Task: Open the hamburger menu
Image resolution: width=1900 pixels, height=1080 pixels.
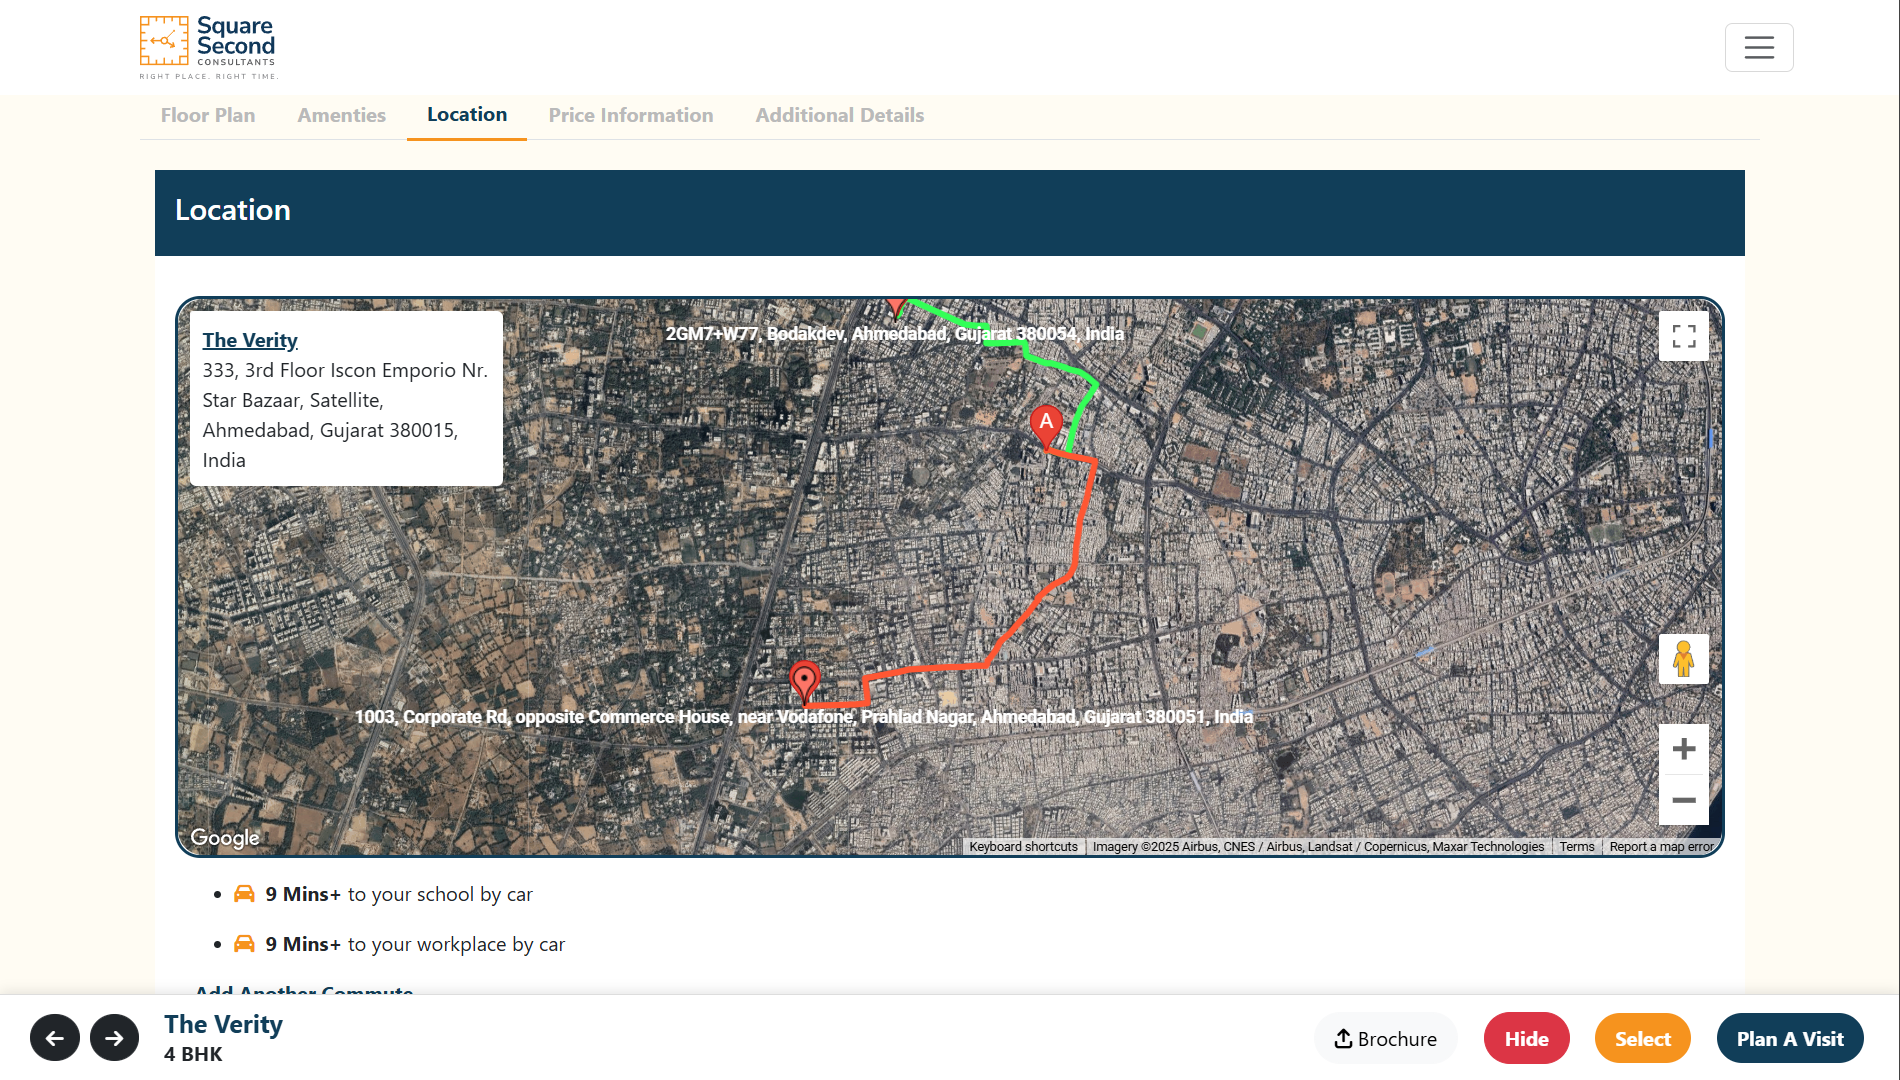Action: tap(1759, 47)
